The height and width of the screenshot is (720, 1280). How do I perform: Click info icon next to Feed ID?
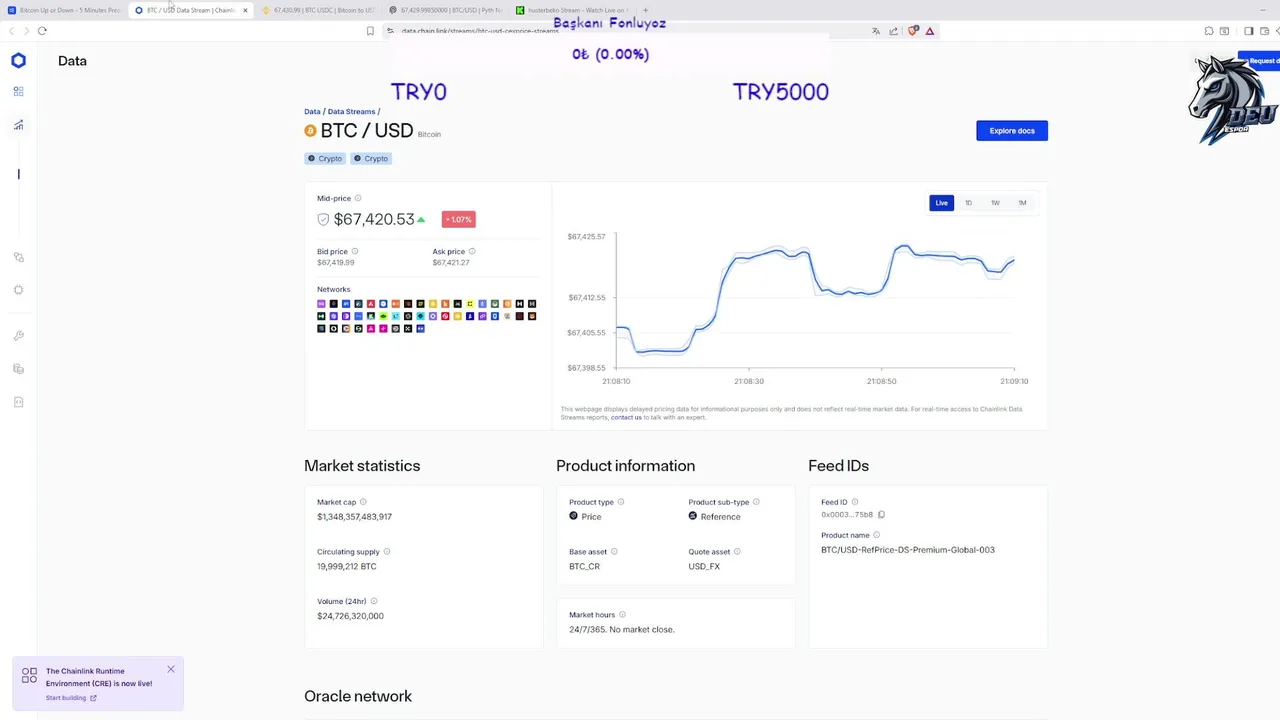(x=855, y=502)
